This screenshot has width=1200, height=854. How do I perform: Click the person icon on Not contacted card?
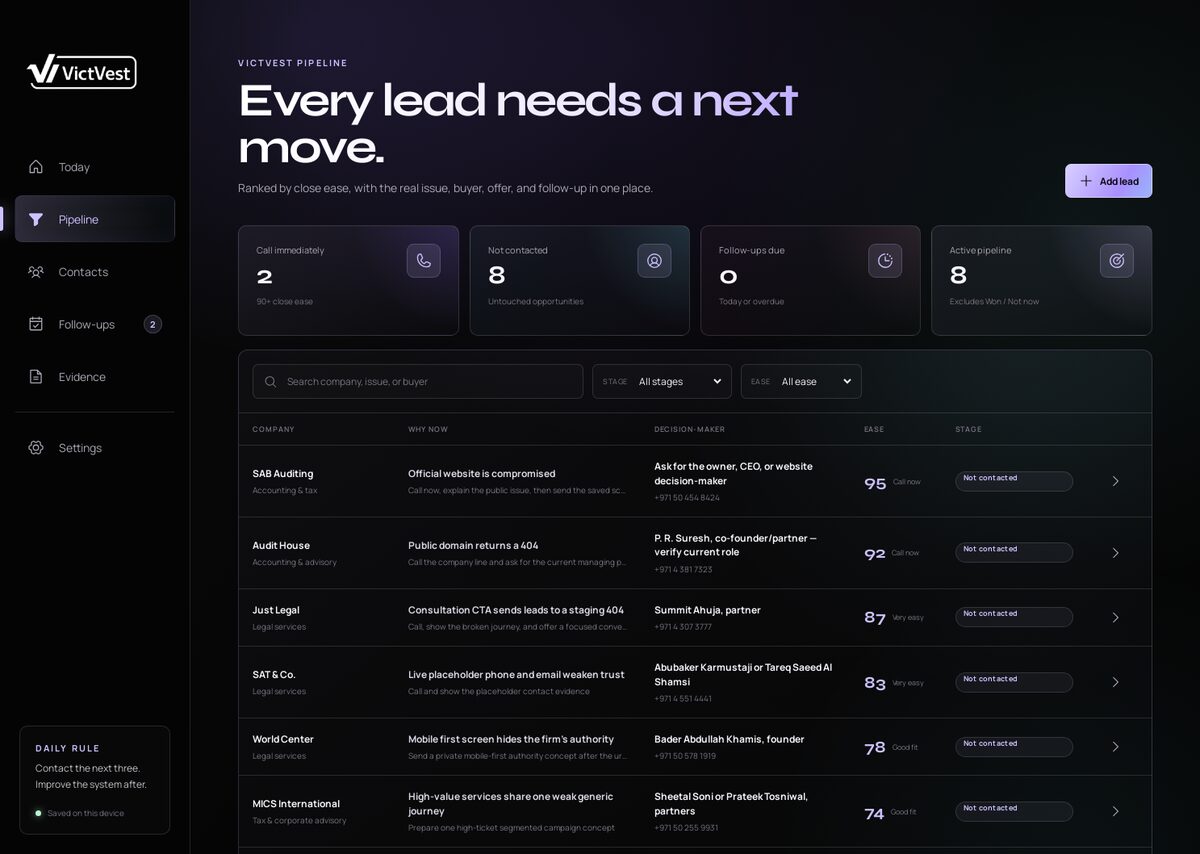(x=655, y=261)
